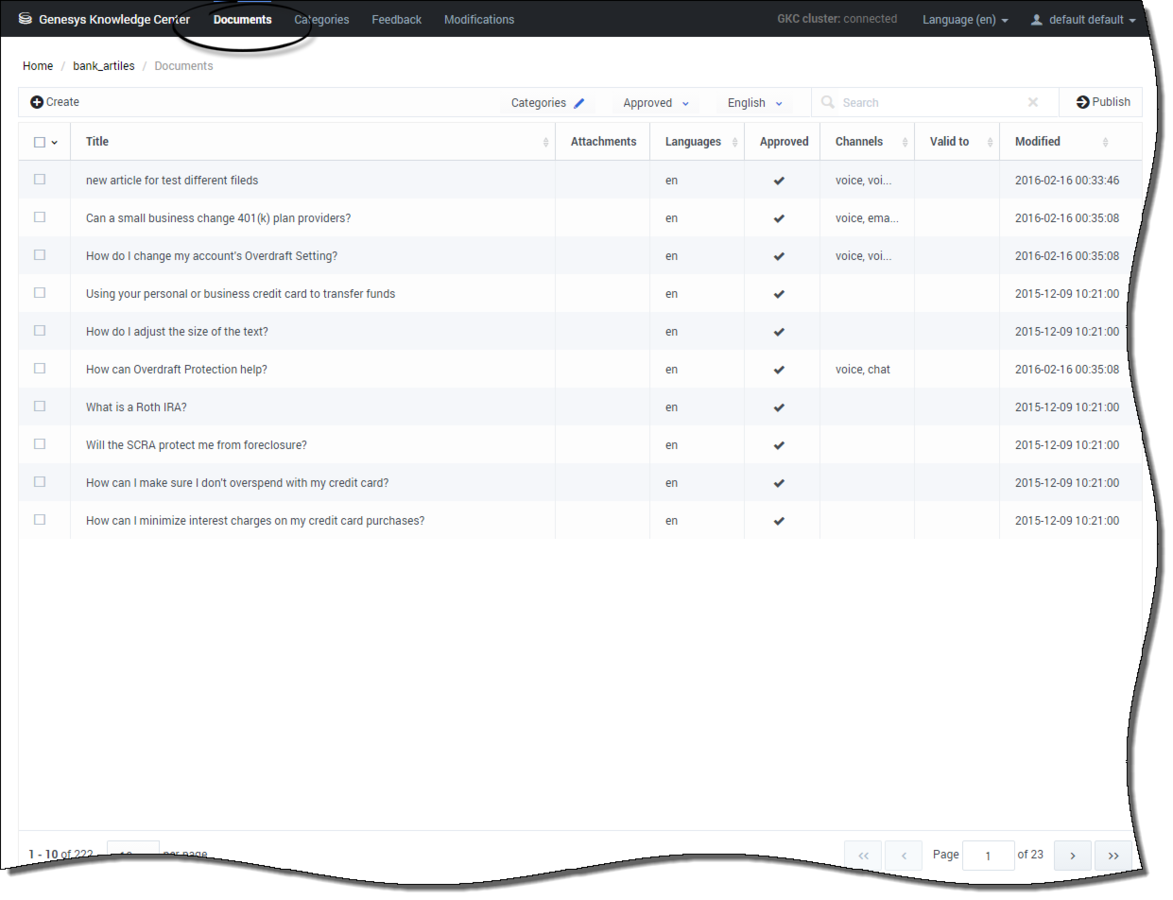Click the 'voice, ema...' channels cell

coord(866,218)
